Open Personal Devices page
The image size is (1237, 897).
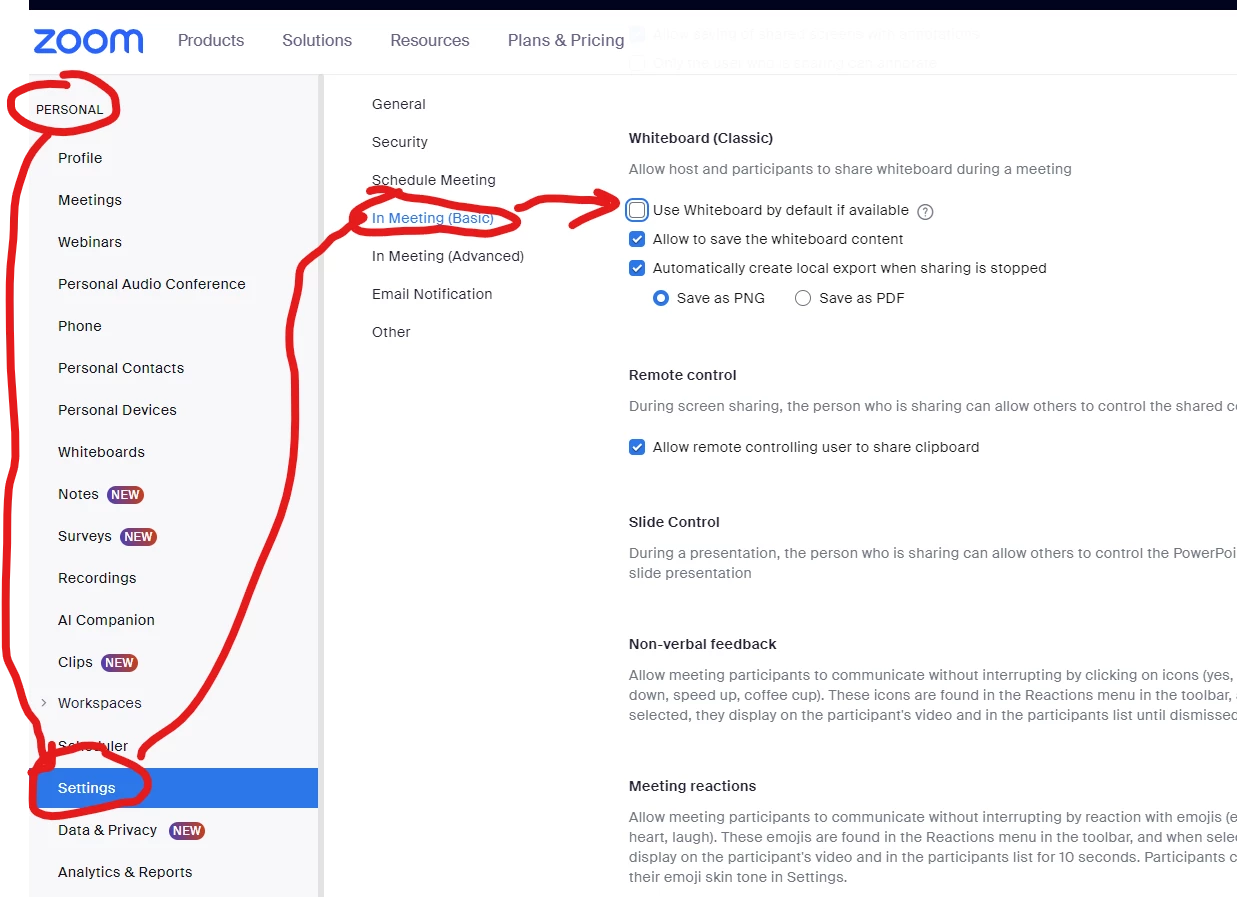[x=117, y=410]
